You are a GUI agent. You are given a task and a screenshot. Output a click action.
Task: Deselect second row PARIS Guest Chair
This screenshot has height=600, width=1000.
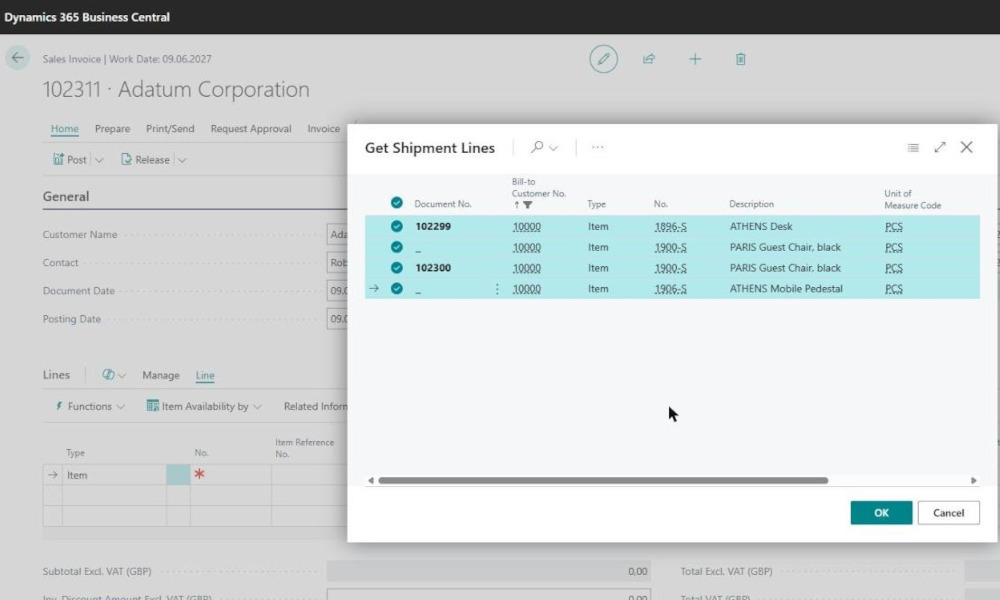397,247
